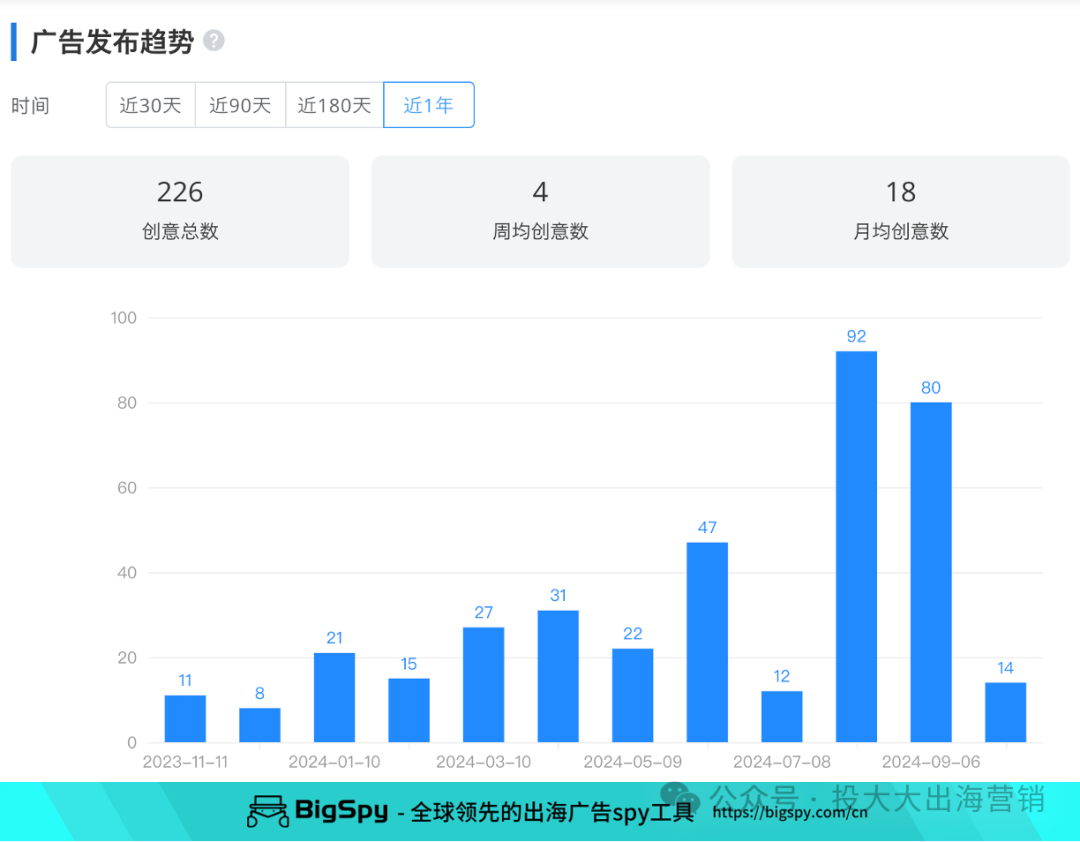Click the 周均创意数 card showing 4
Viewport: 1080px width, 842px height.
(x=540, y=211)
